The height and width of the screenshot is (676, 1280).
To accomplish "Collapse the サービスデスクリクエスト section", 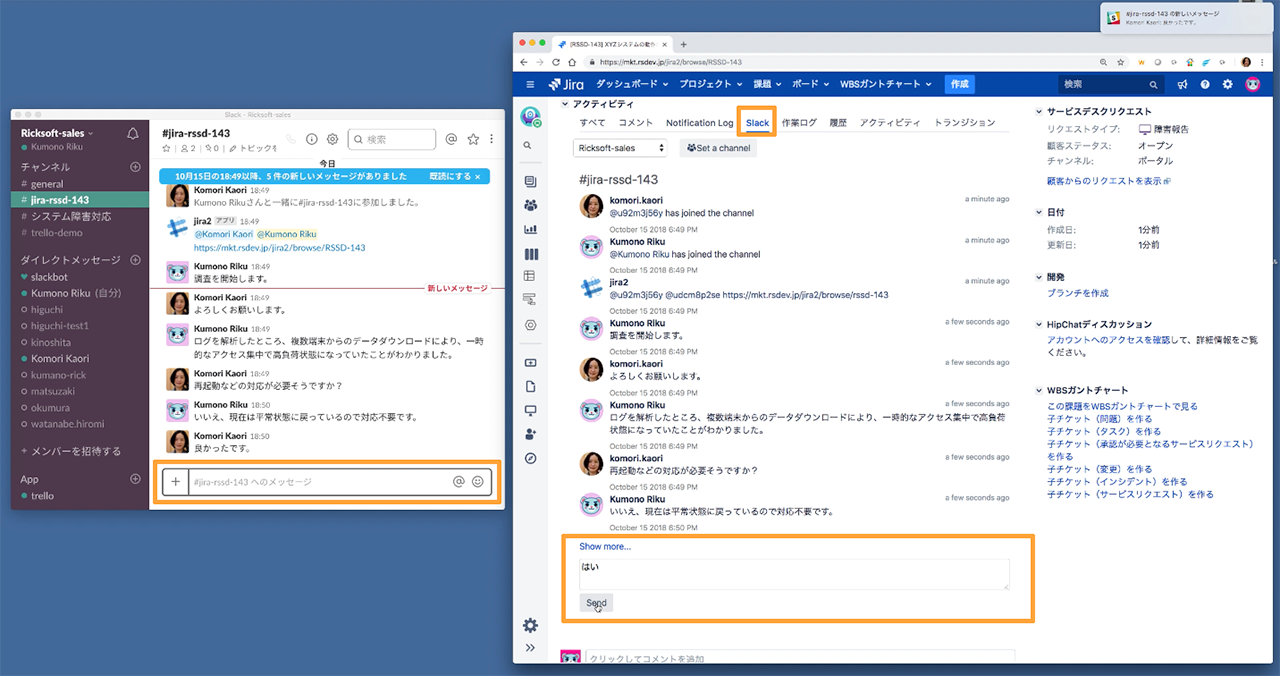I will click(x=1040, y=112).
